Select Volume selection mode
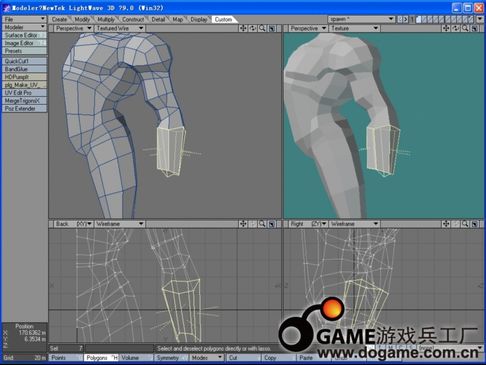The height and width of the screenshot is (365, 486). coord(136,358)
